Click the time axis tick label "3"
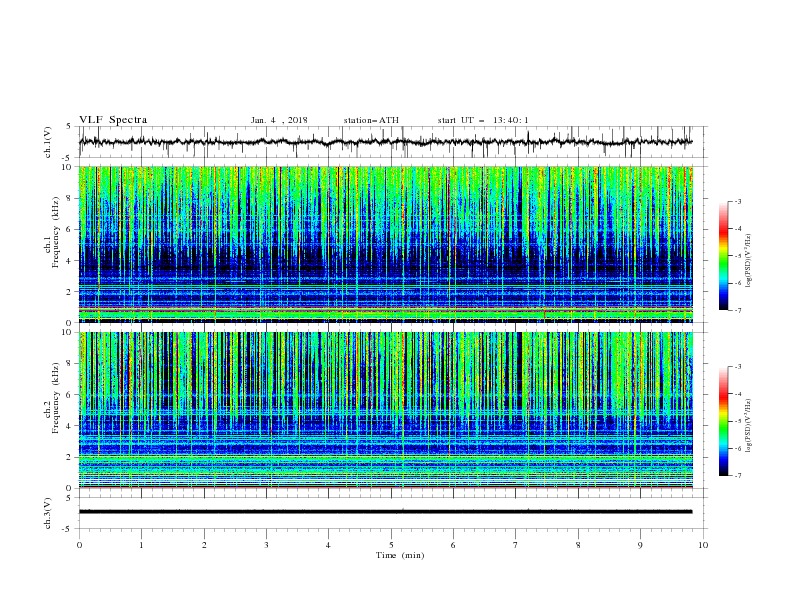Image resolution: width=792 pixels, height=612 pixels. (266, 545)
